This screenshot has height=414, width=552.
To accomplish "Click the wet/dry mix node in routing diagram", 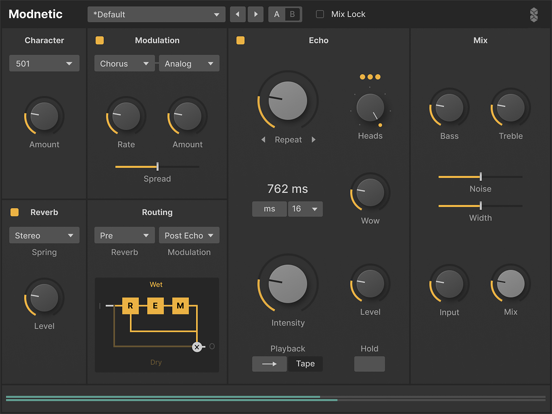I will click(x=197, y=347).
